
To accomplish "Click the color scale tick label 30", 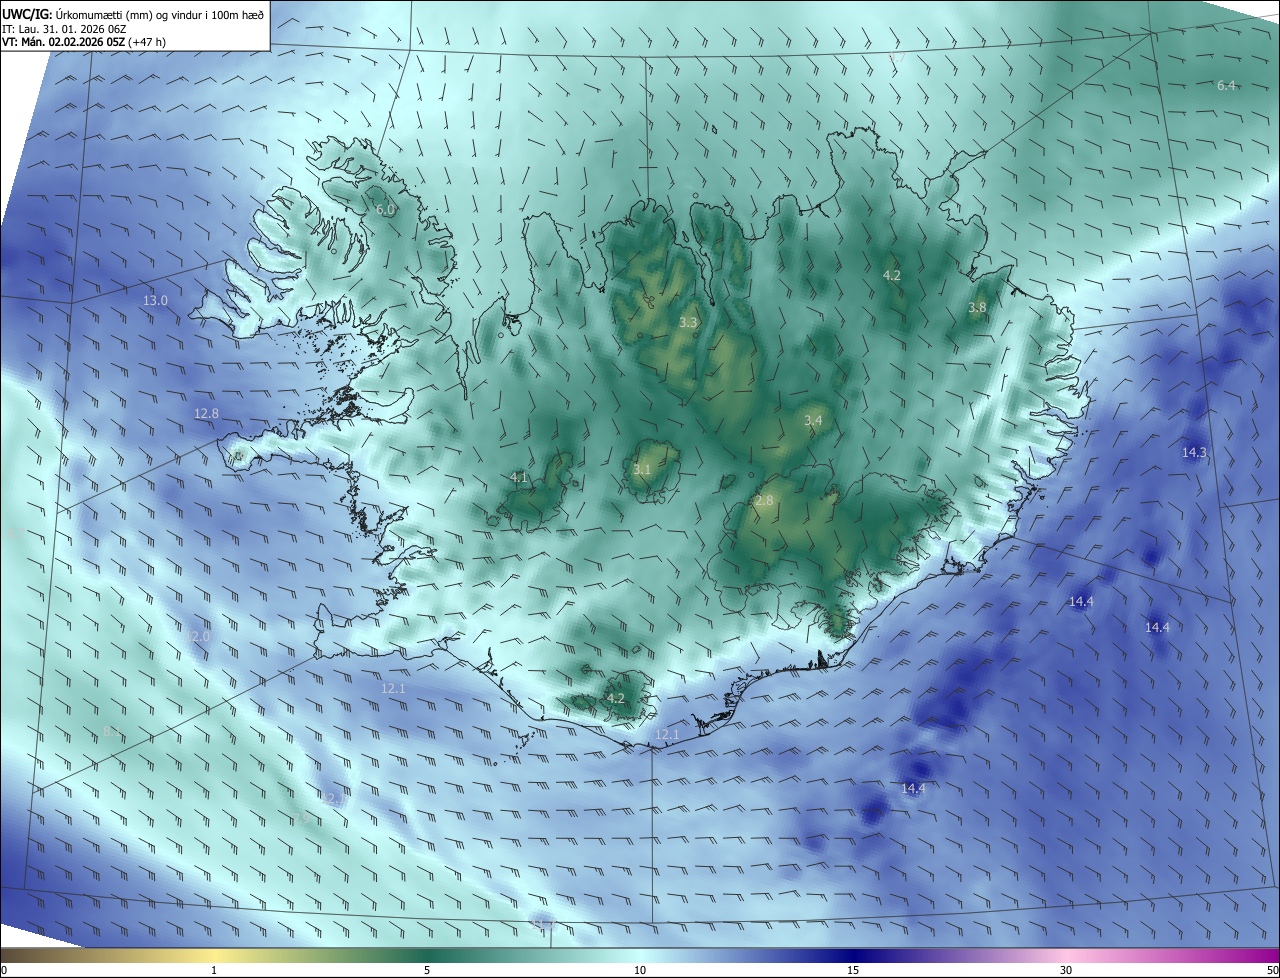I will coord(1066,970).
